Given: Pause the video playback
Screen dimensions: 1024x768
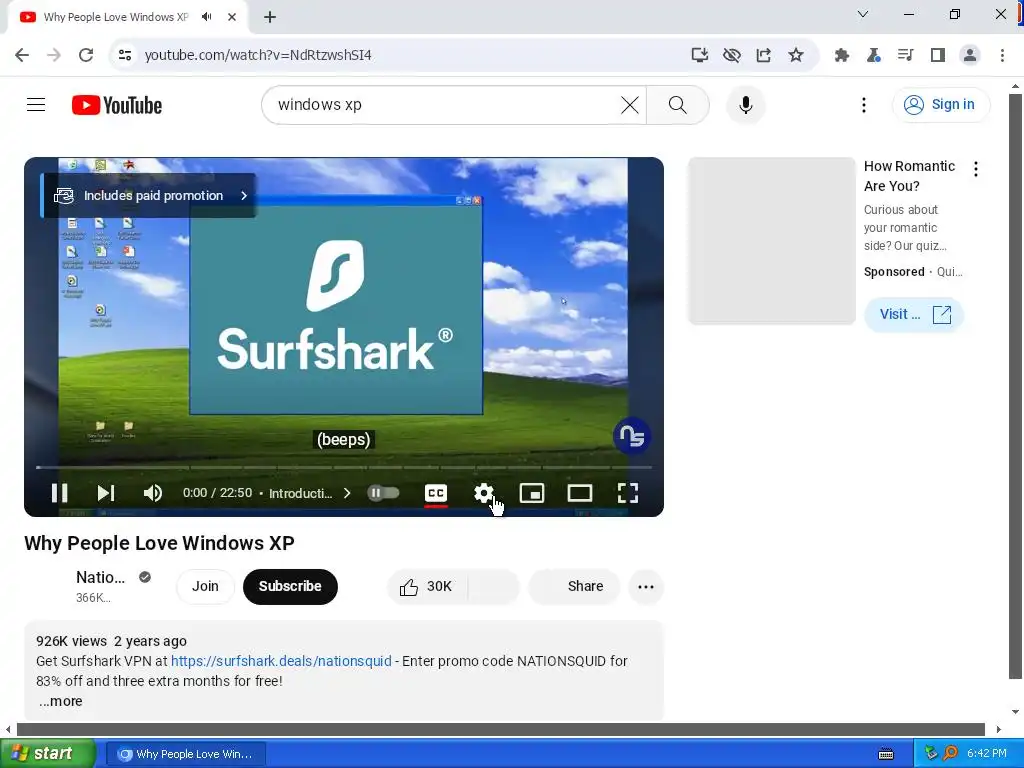Looking at the screenshot, I should coord(59,493).
